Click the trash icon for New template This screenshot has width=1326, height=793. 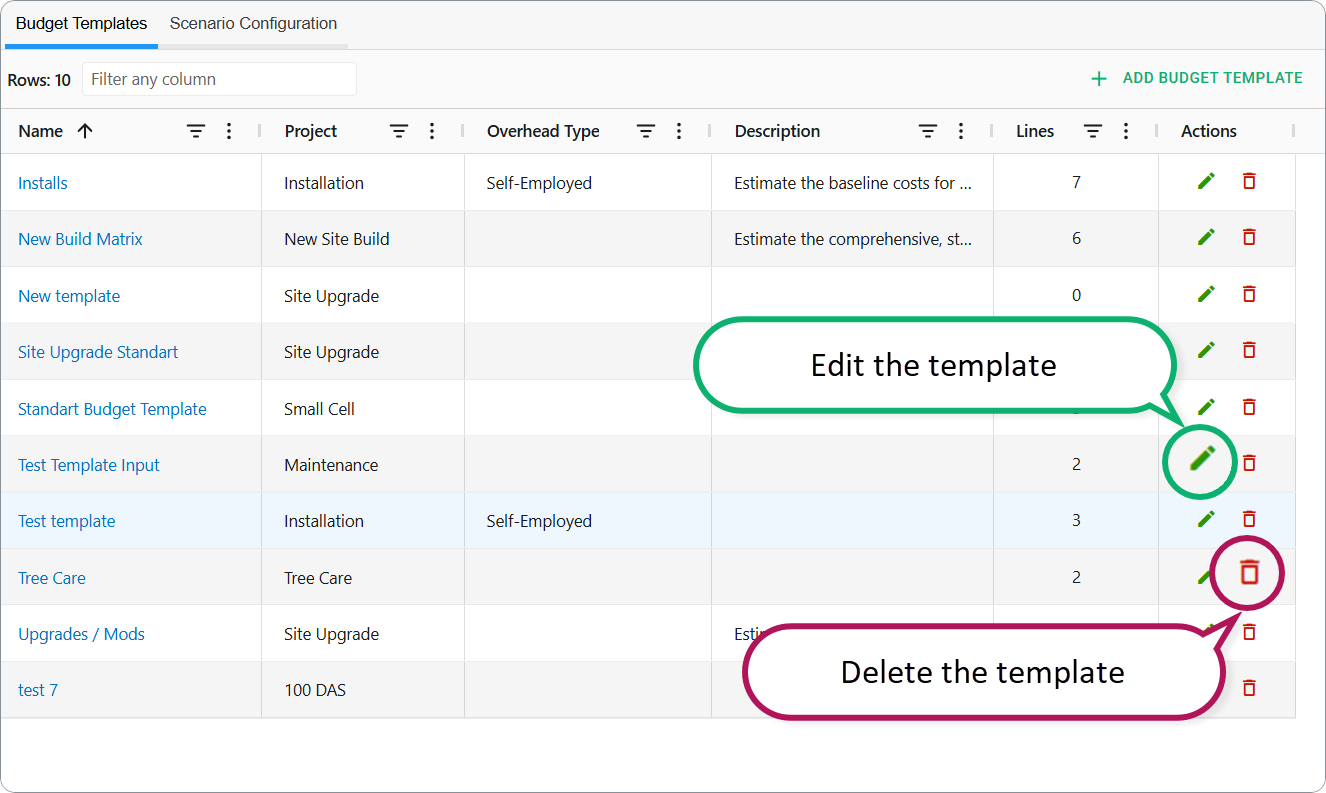[1249, 294]
